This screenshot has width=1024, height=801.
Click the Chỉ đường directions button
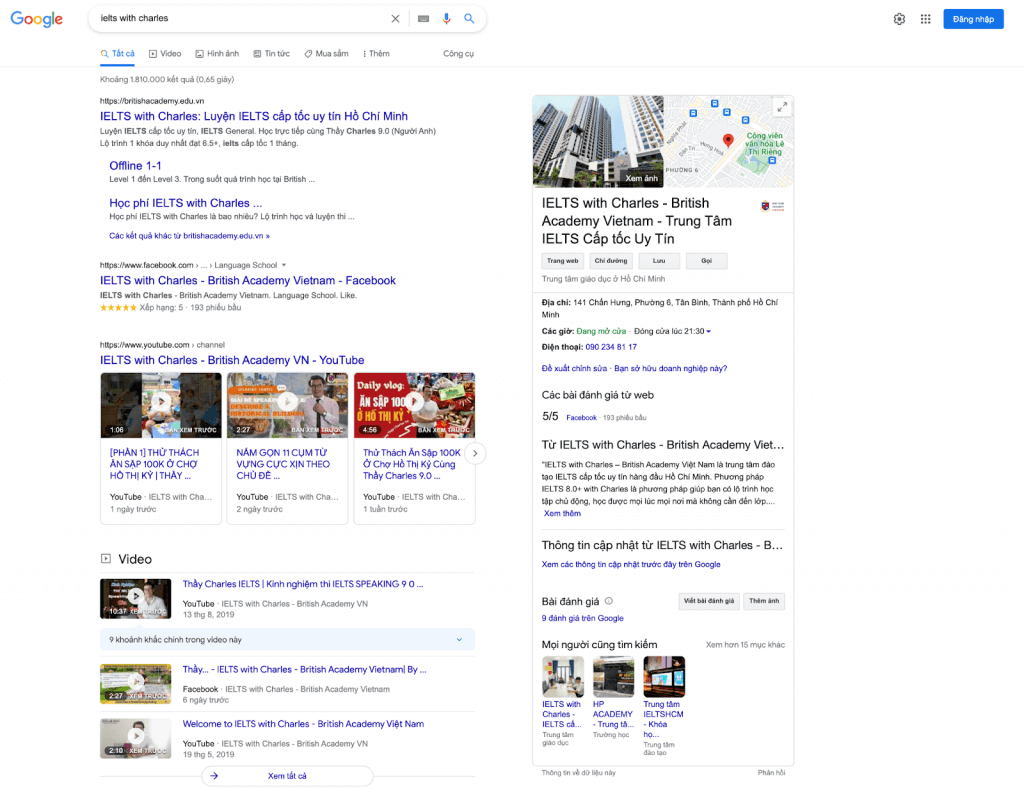(x=611, y=261)
